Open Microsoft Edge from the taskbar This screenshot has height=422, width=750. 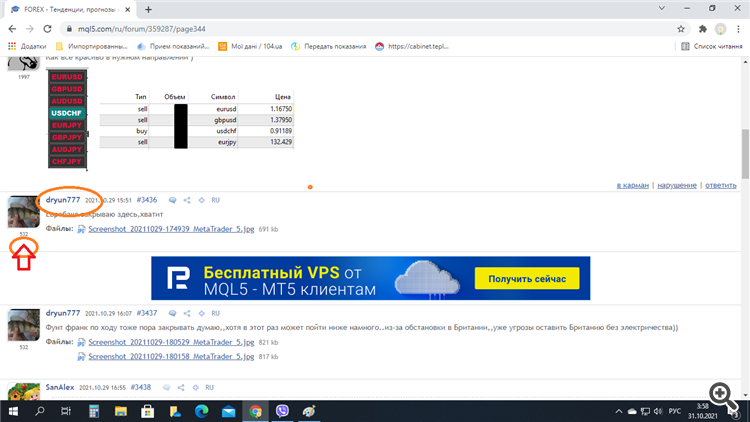(201, 411)
